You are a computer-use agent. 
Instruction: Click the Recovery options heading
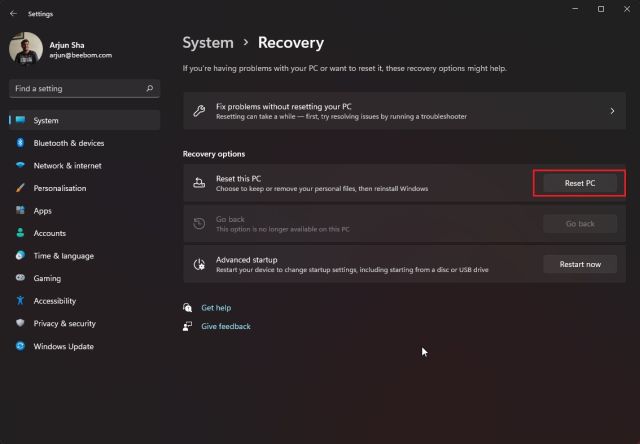(x=214, y=154)
